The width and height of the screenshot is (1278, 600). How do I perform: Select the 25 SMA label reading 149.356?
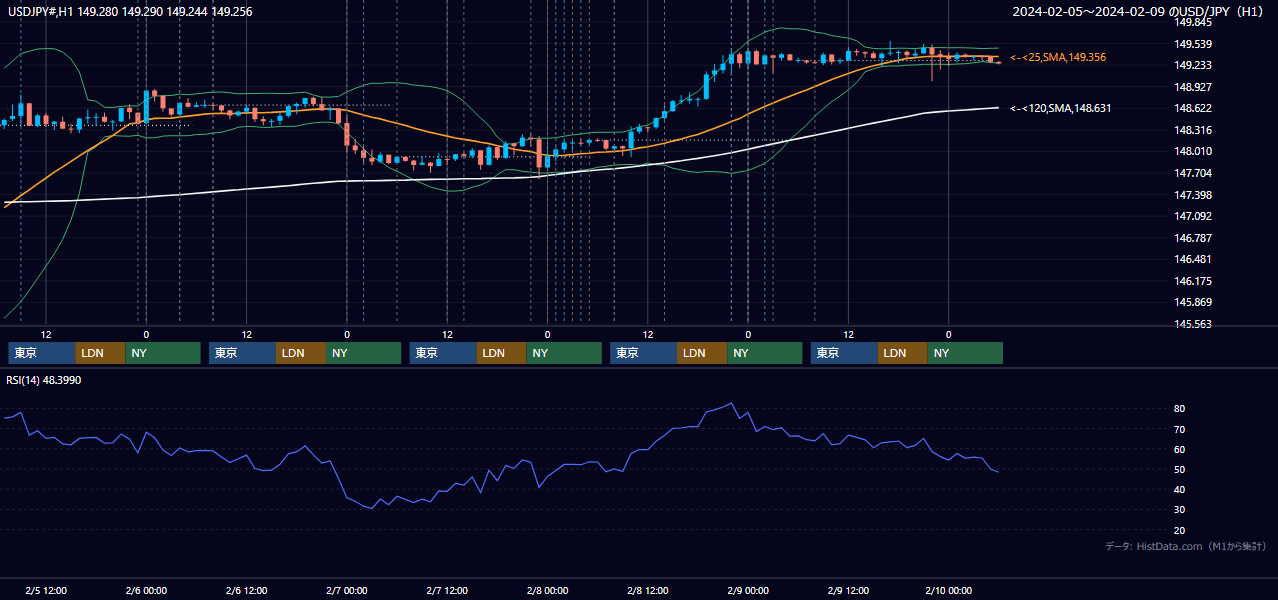click(1058, 57)
